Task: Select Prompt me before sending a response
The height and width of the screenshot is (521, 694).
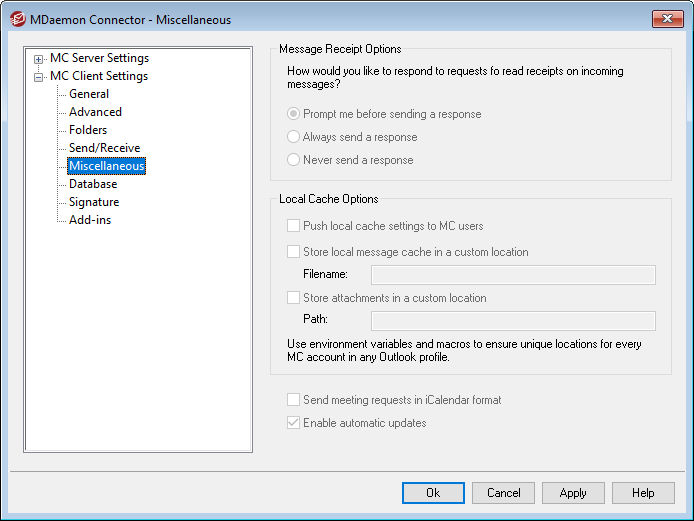Action: pyautogui.click(x=293, y=114)
